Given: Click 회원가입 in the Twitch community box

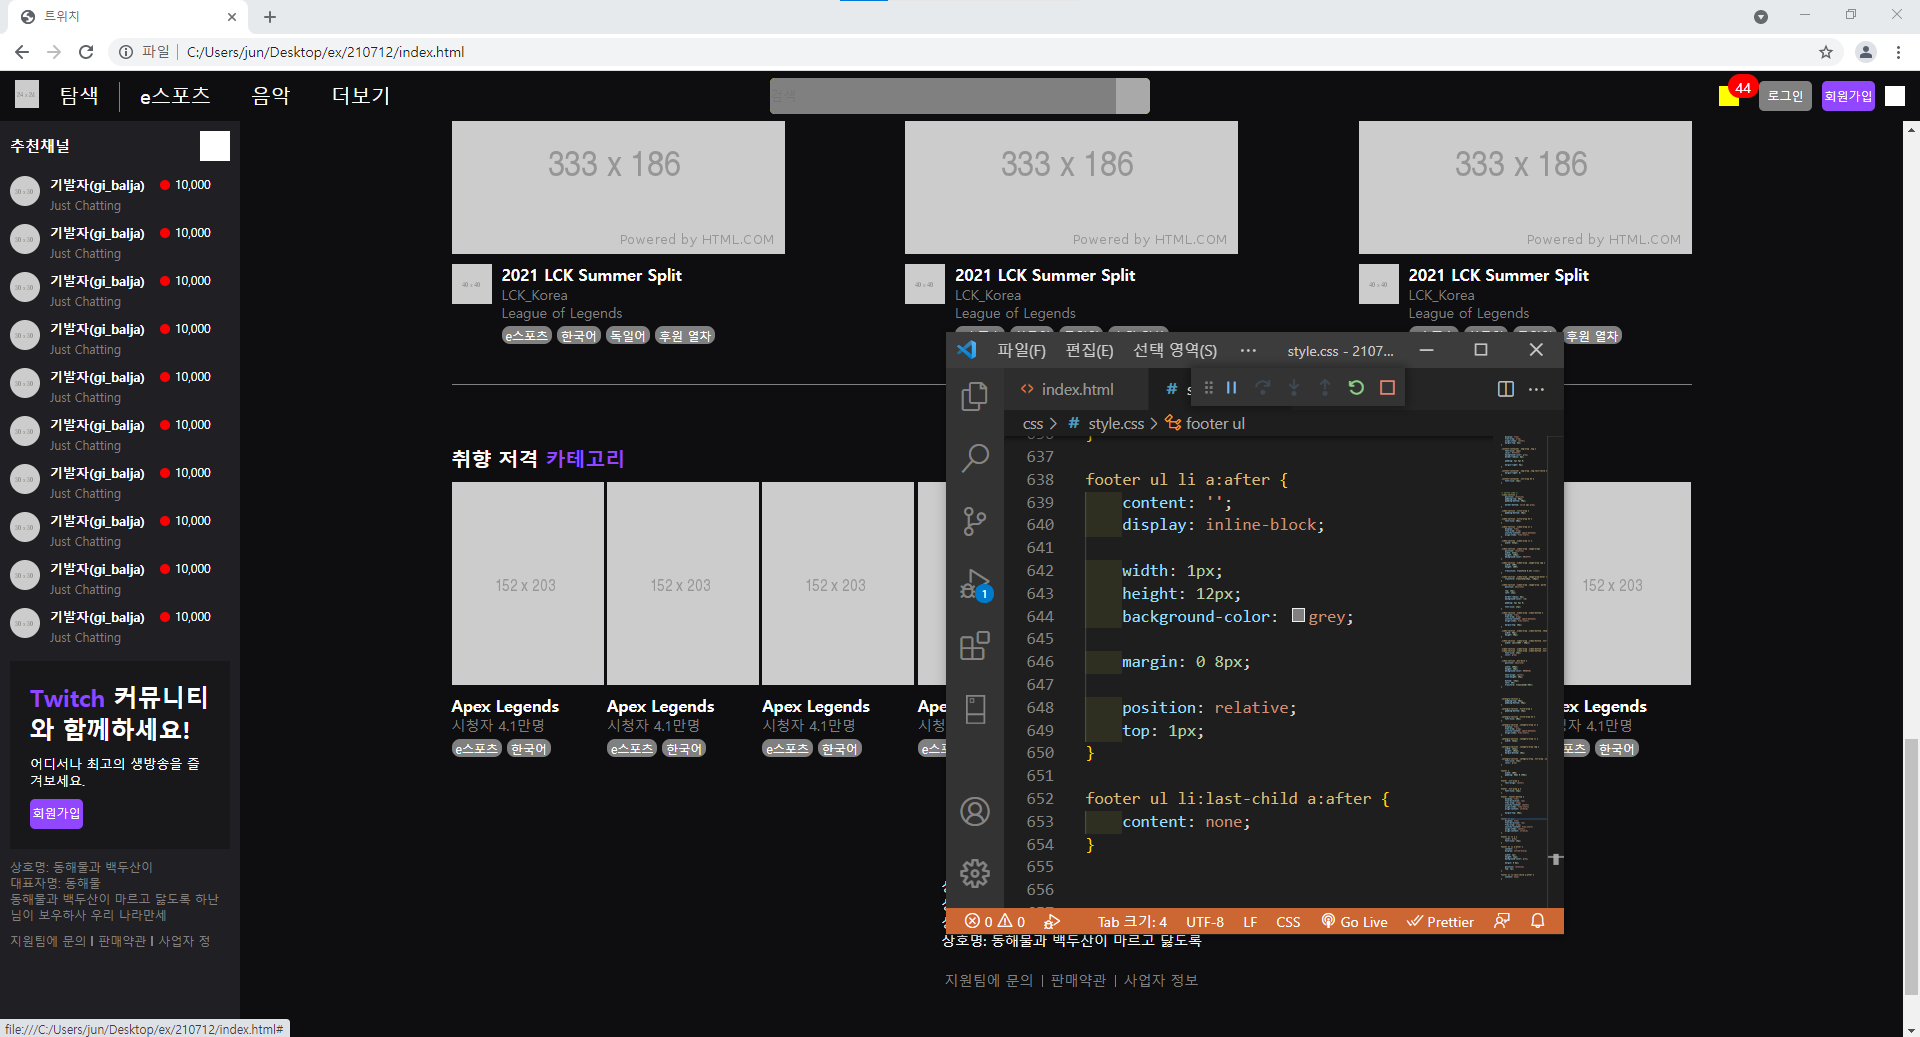Looking at the screenshot, I should [56, 814].
